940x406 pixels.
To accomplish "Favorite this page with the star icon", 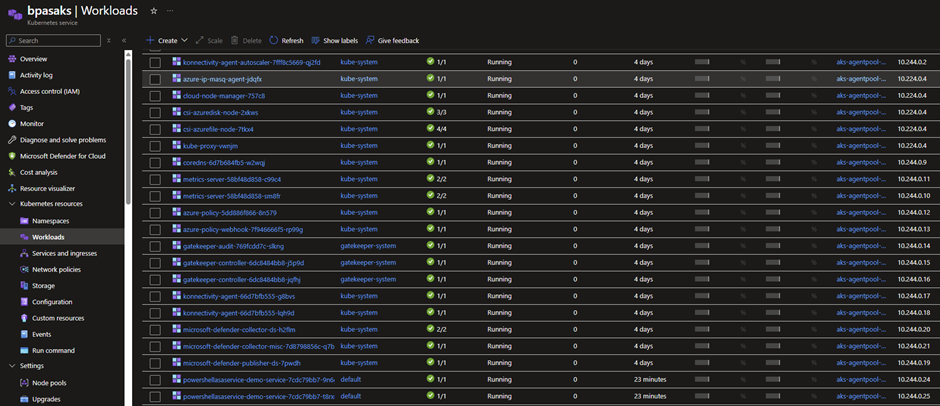I will pyautogui.click(x=153, y=10).
